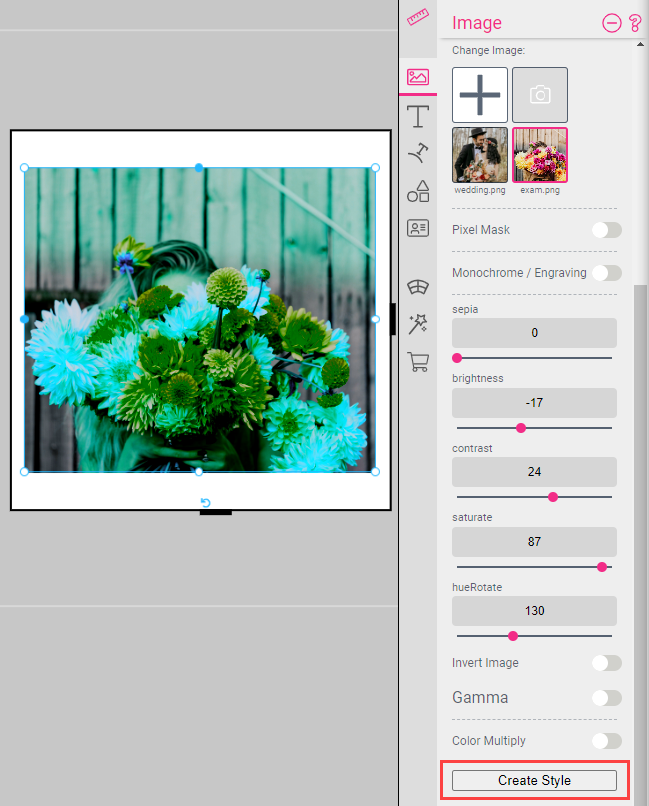This screenshot has height=806, width=649.
Task: Click the sepia value field
Action: [x=534, y=333]
